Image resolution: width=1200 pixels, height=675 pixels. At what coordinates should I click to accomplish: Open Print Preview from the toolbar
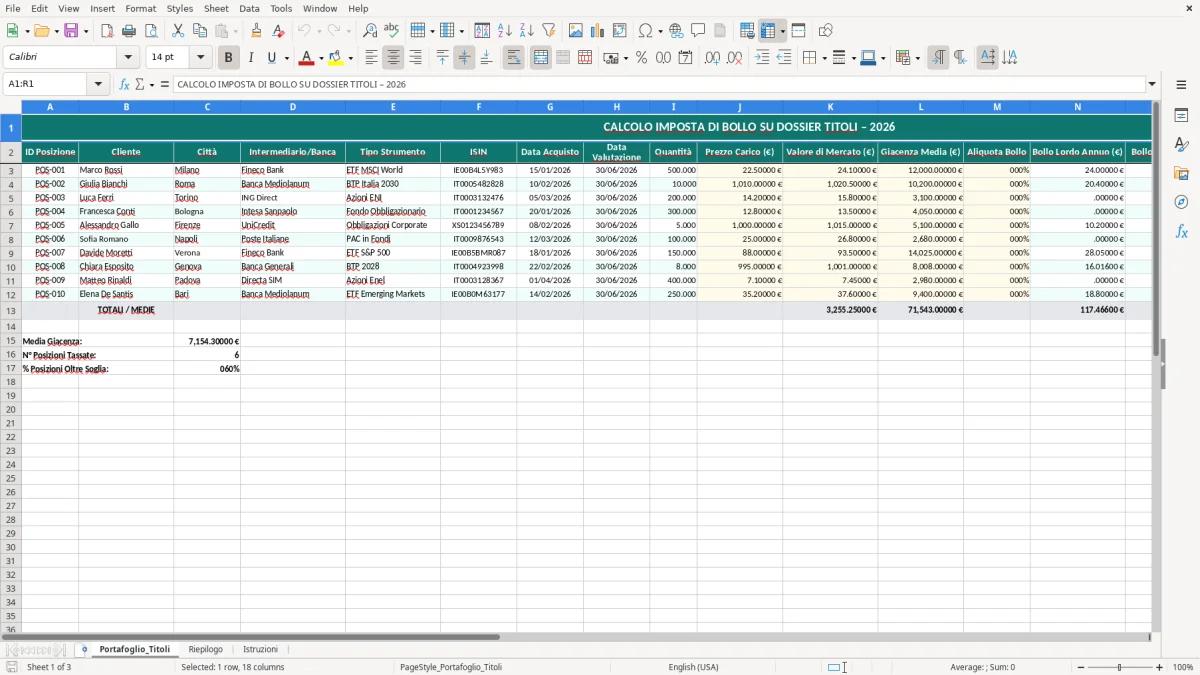point(151,31)
